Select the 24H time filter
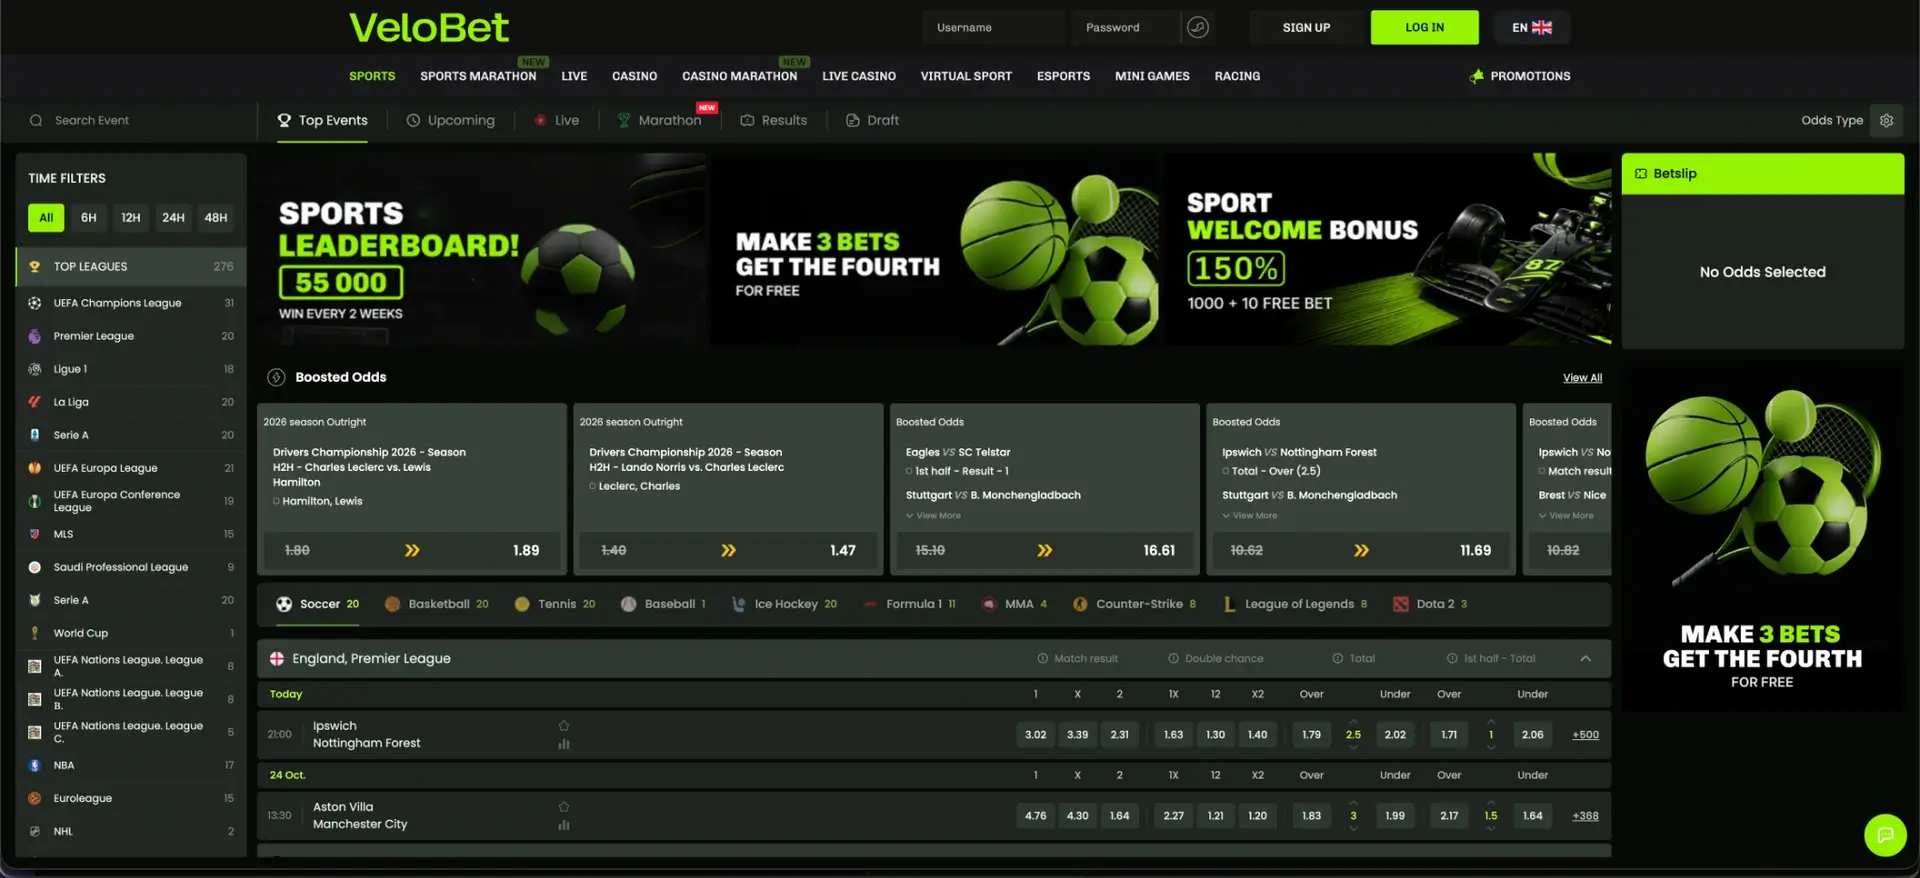 (x=173, y=217)
